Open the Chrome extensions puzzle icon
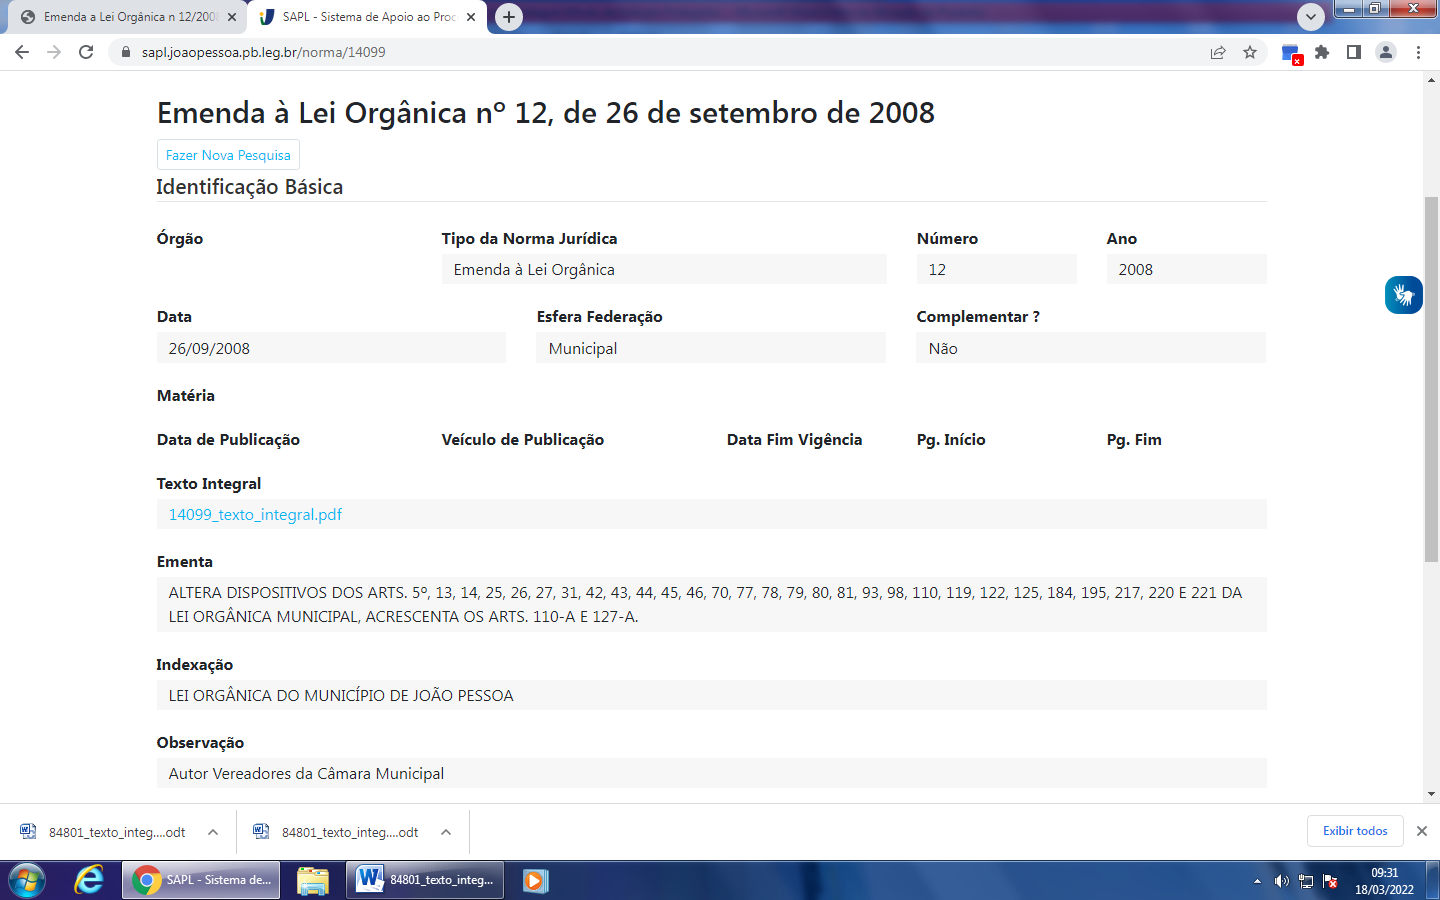 (1322, 52)
